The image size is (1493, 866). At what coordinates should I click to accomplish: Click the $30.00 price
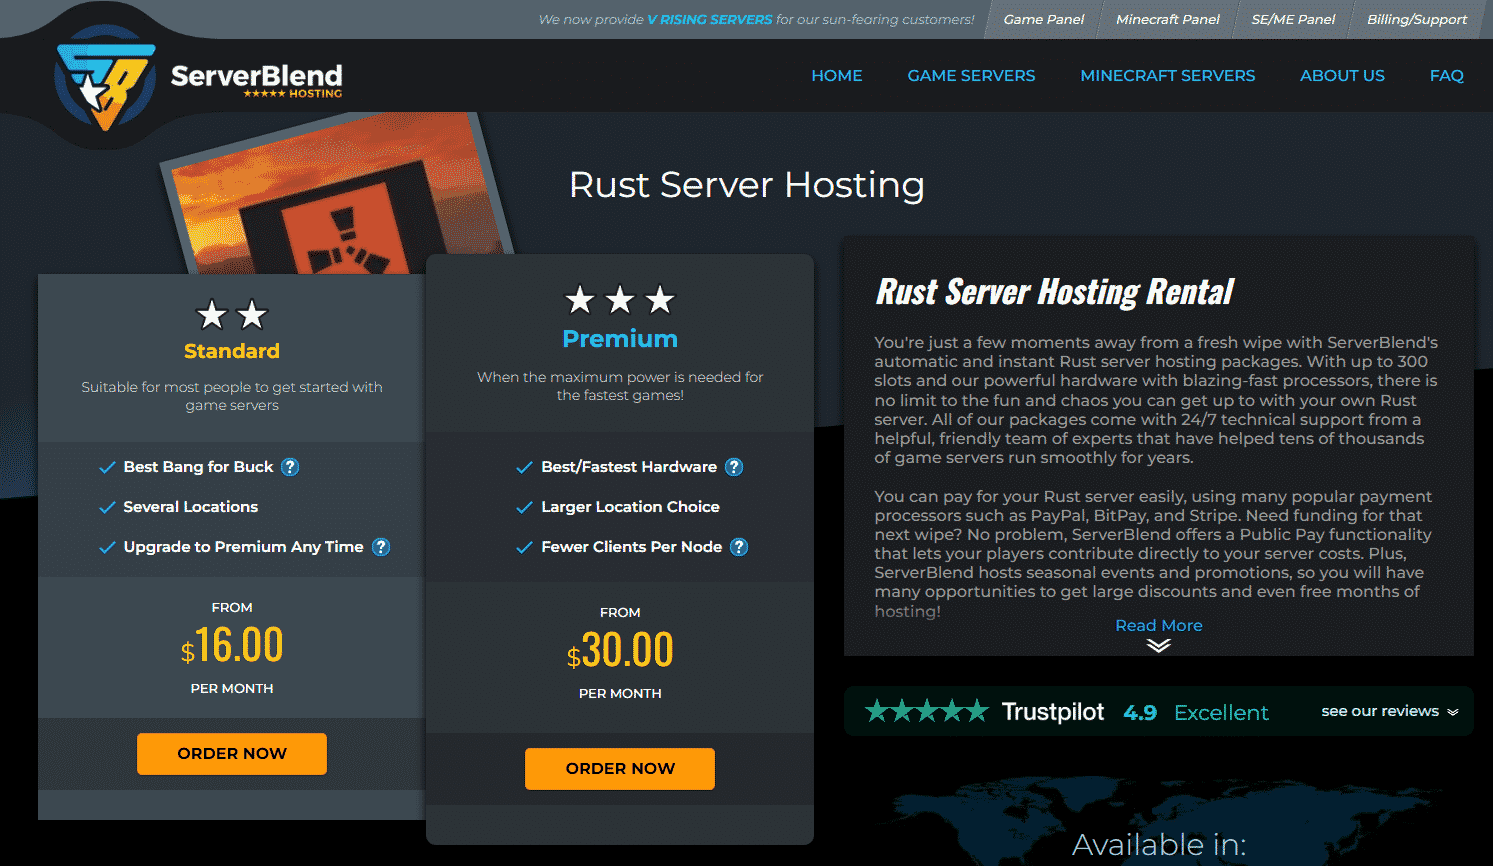point(620,650)
